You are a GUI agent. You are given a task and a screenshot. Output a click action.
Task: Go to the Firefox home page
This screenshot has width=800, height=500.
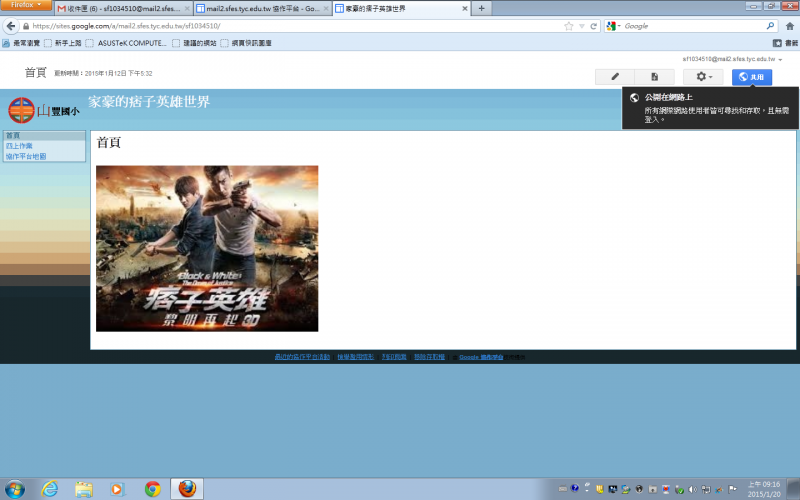(790, 26)
